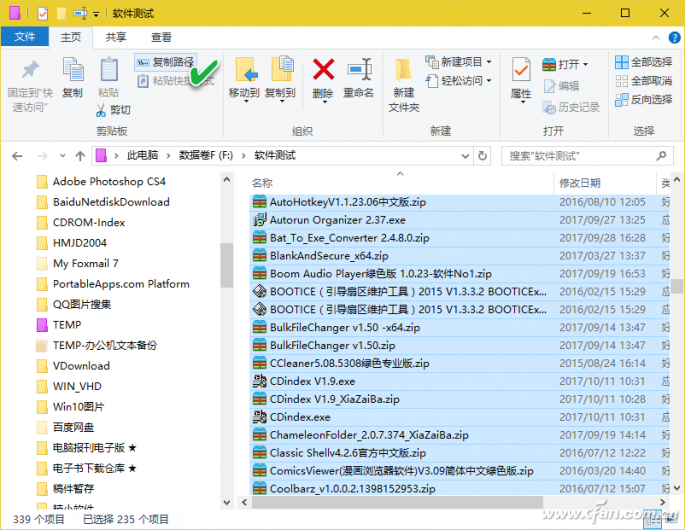Sort by Name (名称) column header
This screenshot has width=685, height=530.
[x=262, y=183]
